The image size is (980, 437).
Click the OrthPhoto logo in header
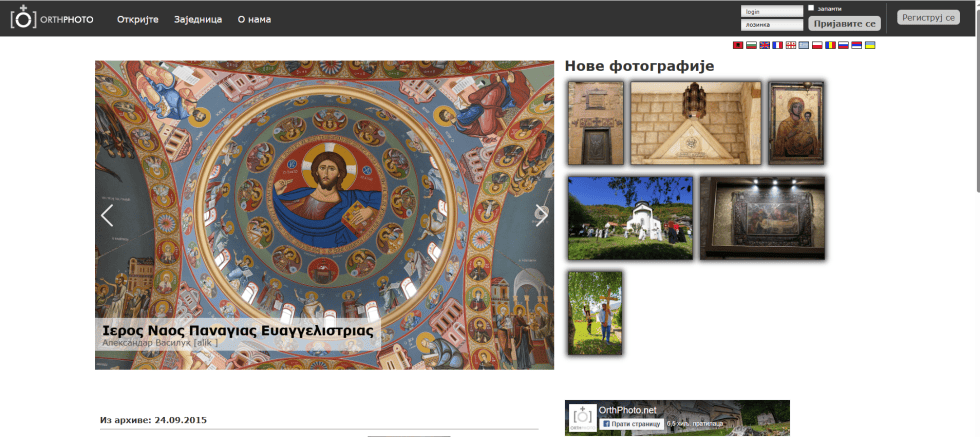coord(51,18)
